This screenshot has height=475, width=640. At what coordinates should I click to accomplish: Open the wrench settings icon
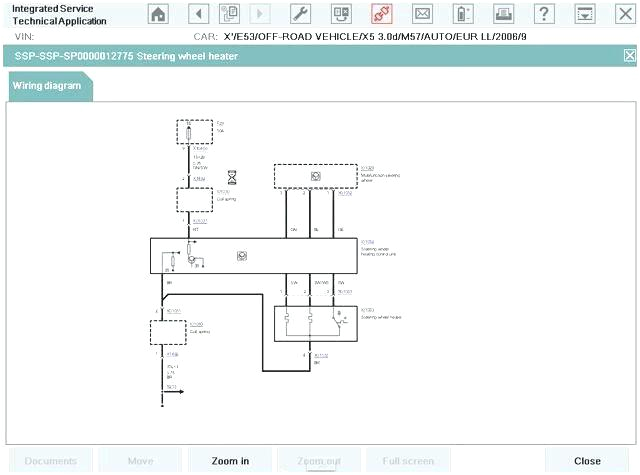coord(300,14)
